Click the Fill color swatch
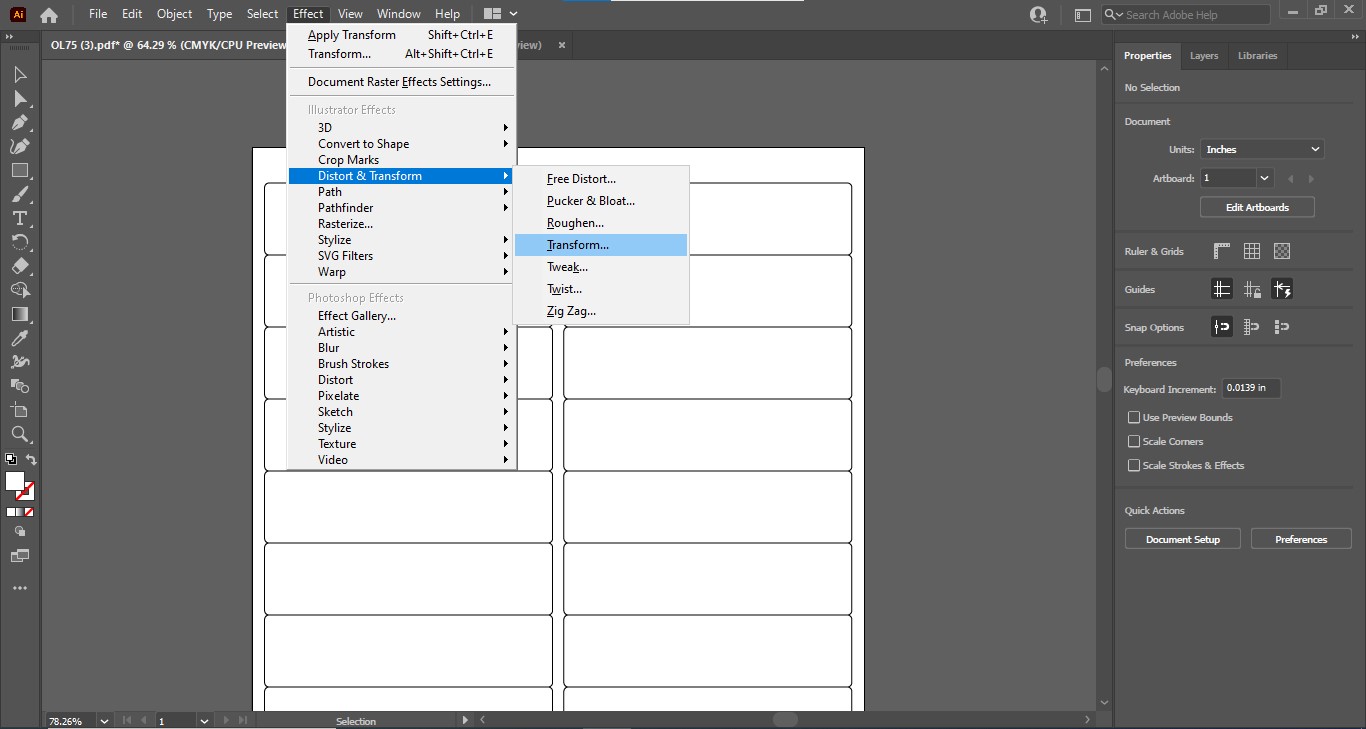 click(14, 481)
